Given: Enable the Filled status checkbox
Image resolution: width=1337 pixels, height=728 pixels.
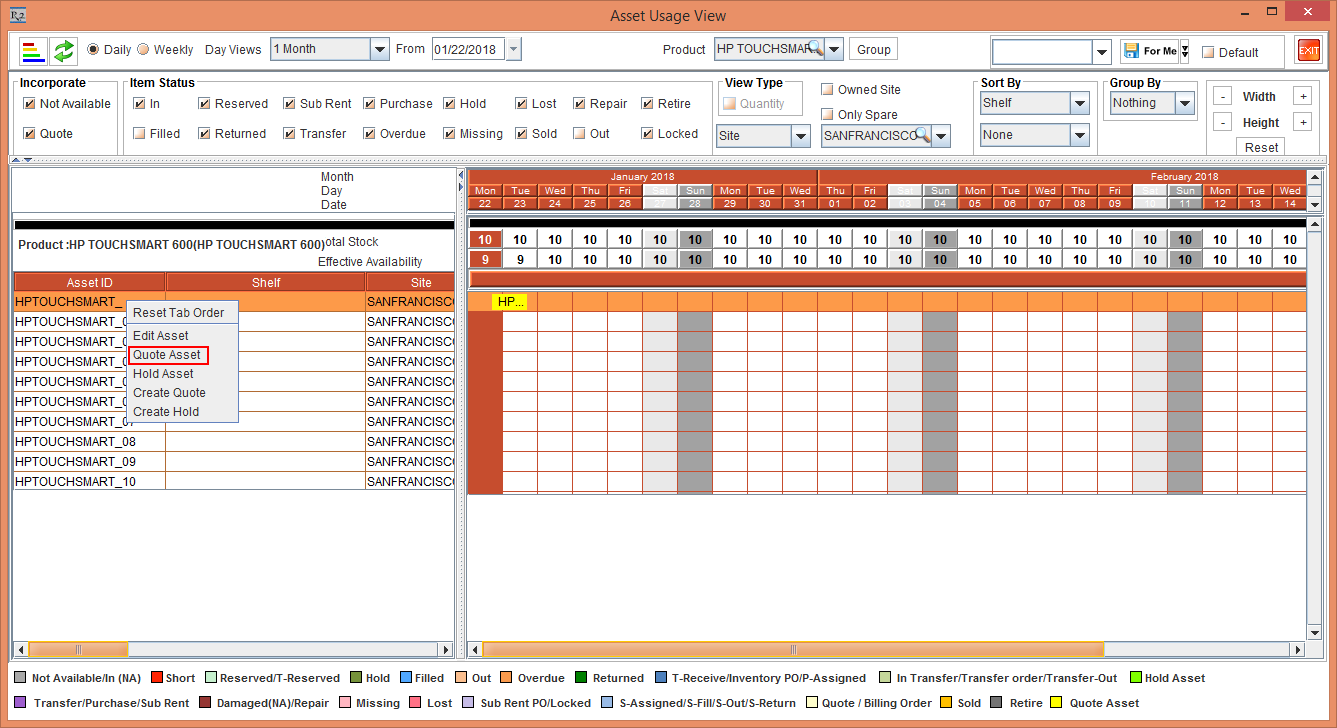Looking at the screenshot, I should tap(140, 133).
